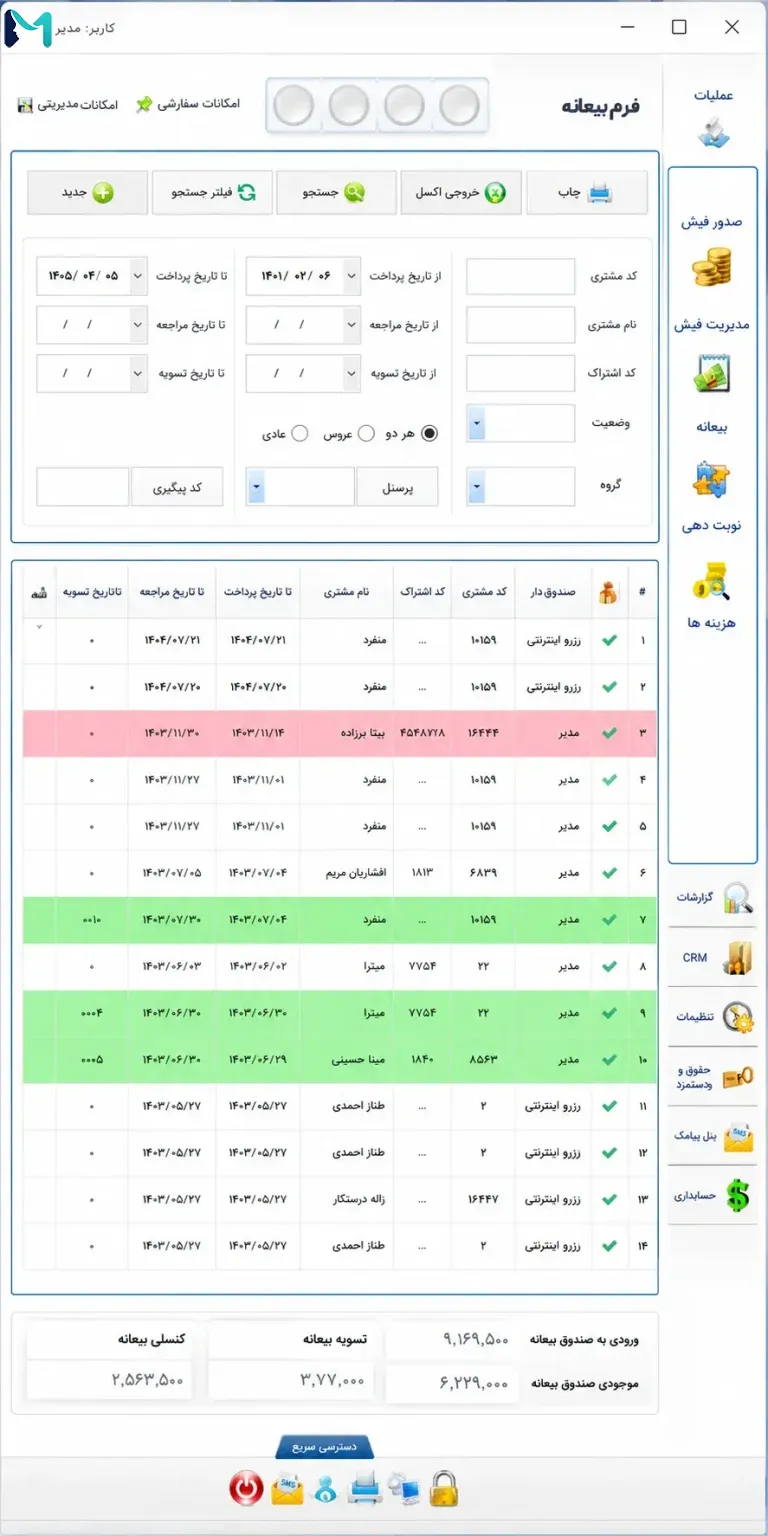Open the CRM module icon
Screen dimensions: 768x1536
pos(739,957)
